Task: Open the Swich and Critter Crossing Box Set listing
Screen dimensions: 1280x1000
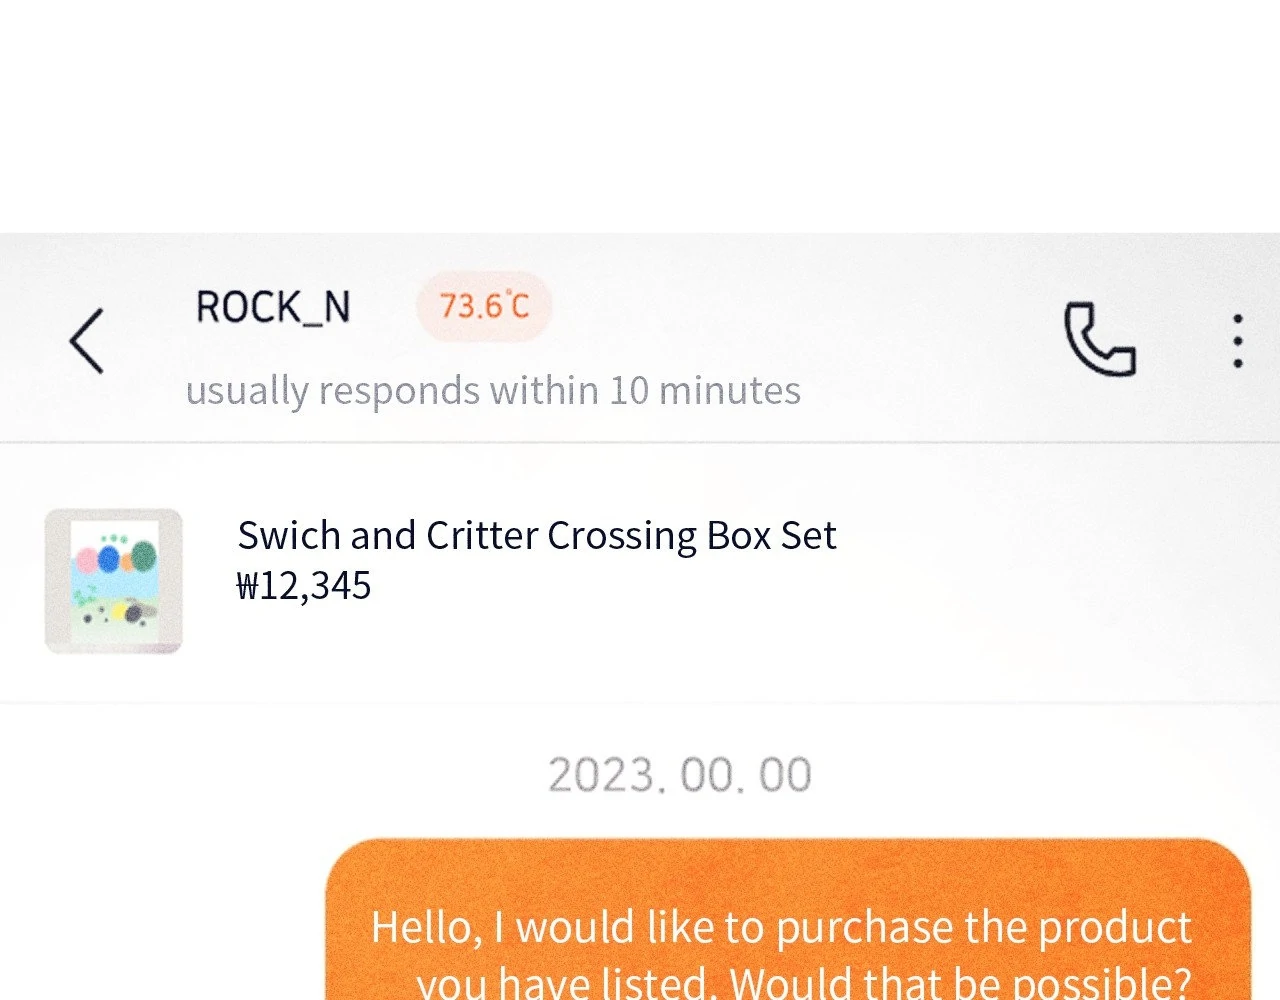Action: pos(536,536)
